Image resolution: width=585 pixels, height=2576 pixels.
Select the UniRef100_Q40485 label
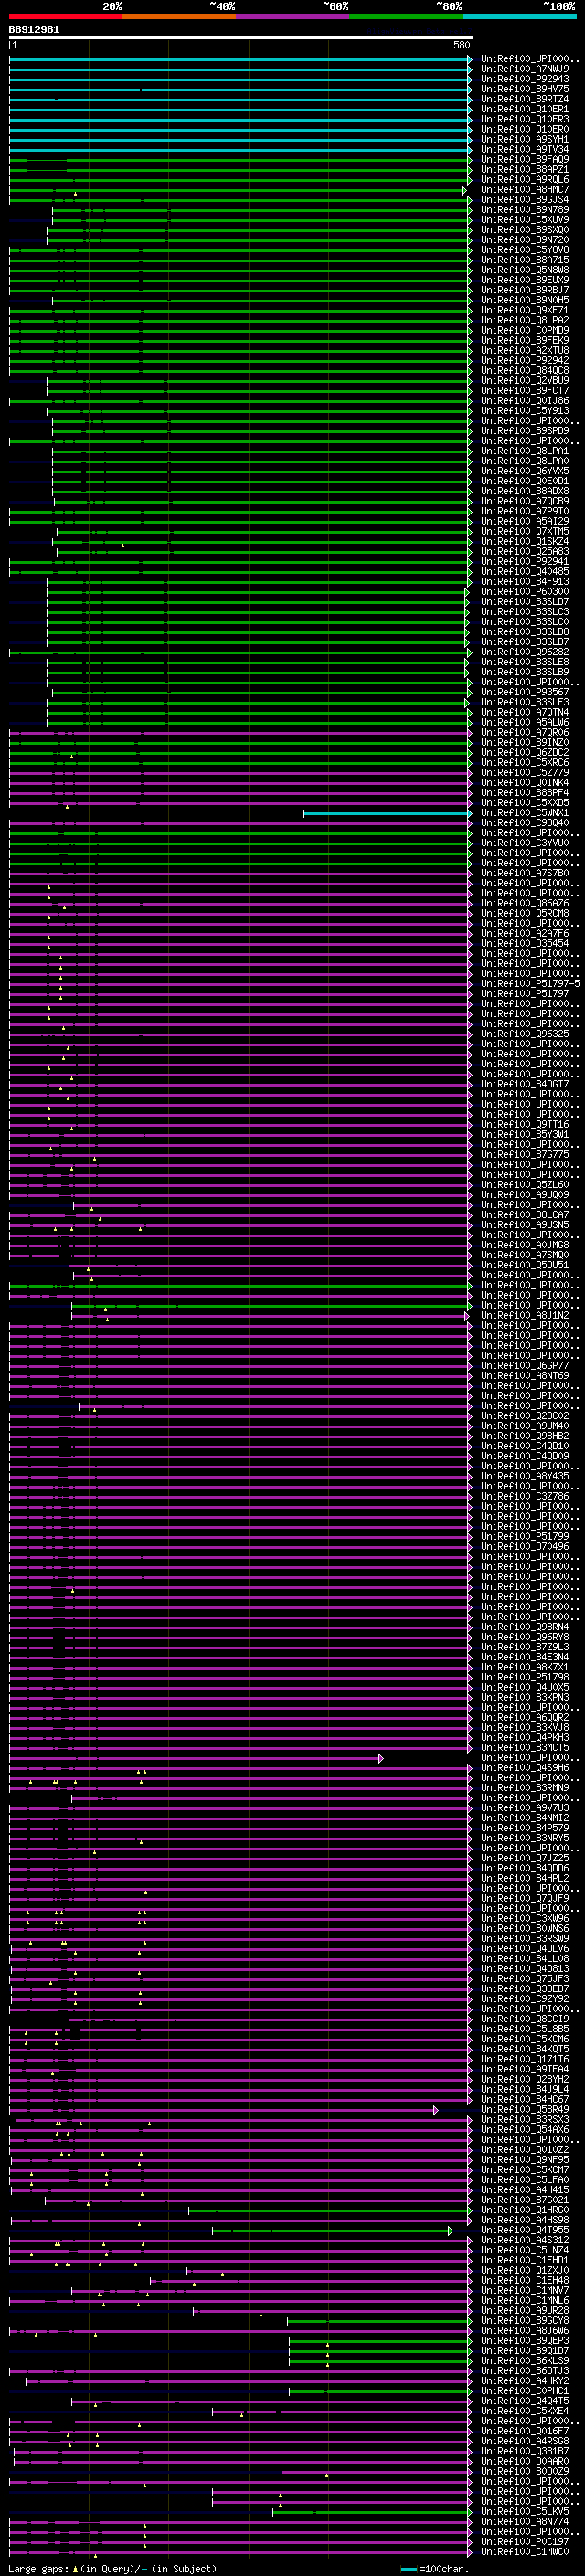(525, 571)
